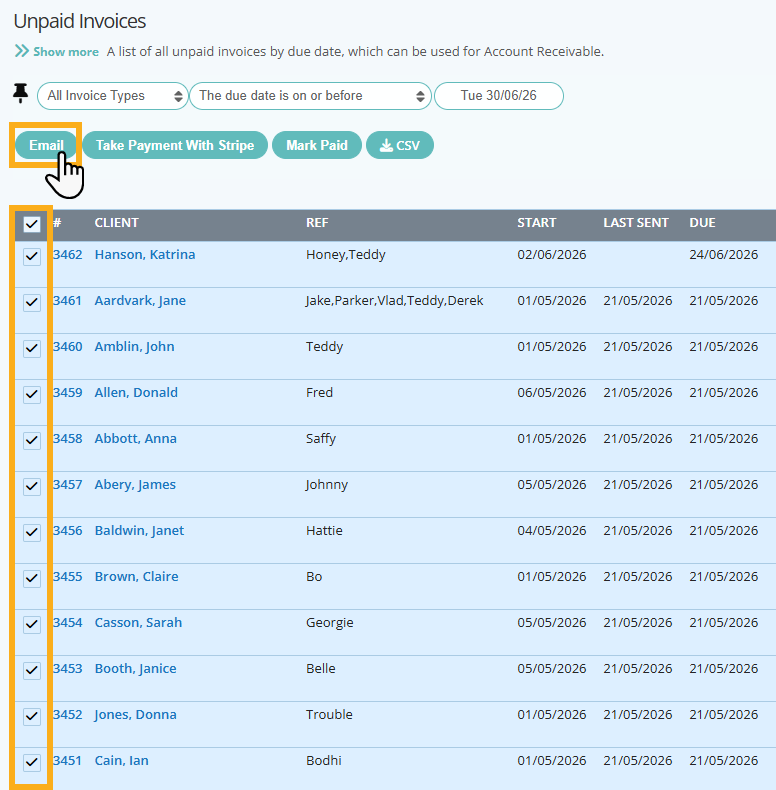Open client Jones, Donna

(136, 714)
